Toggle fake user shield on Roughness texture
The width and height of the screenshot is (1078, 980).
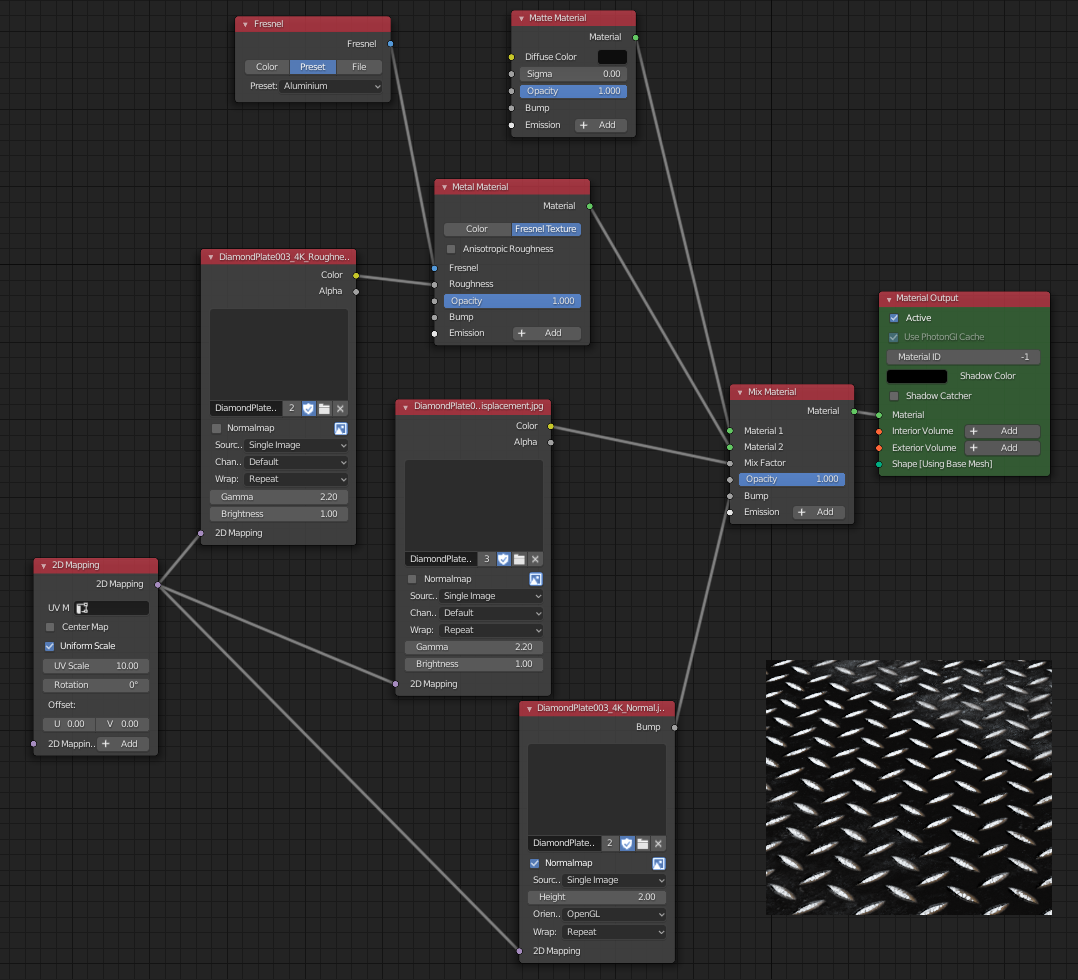pos(308,408)
